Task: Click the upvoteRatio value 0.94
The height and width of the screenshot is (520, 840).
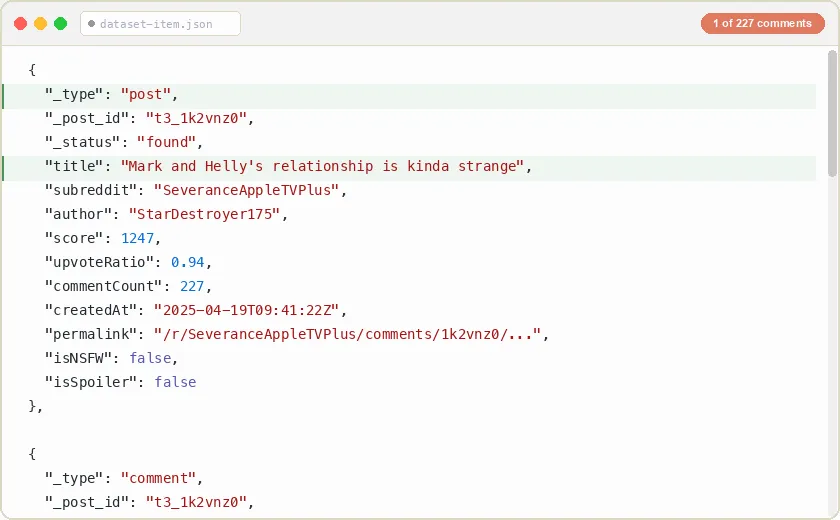Action: [188, 262]
